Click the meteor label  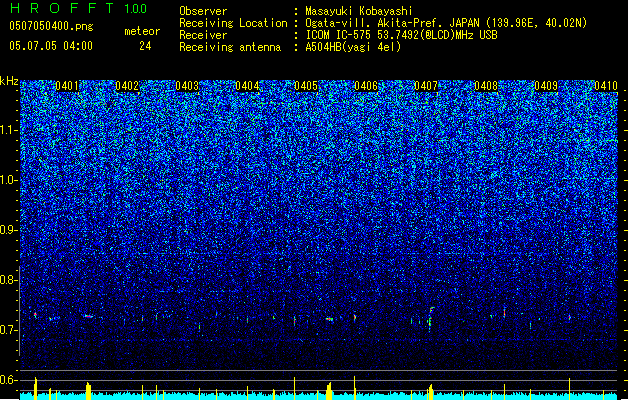(142, 31)
